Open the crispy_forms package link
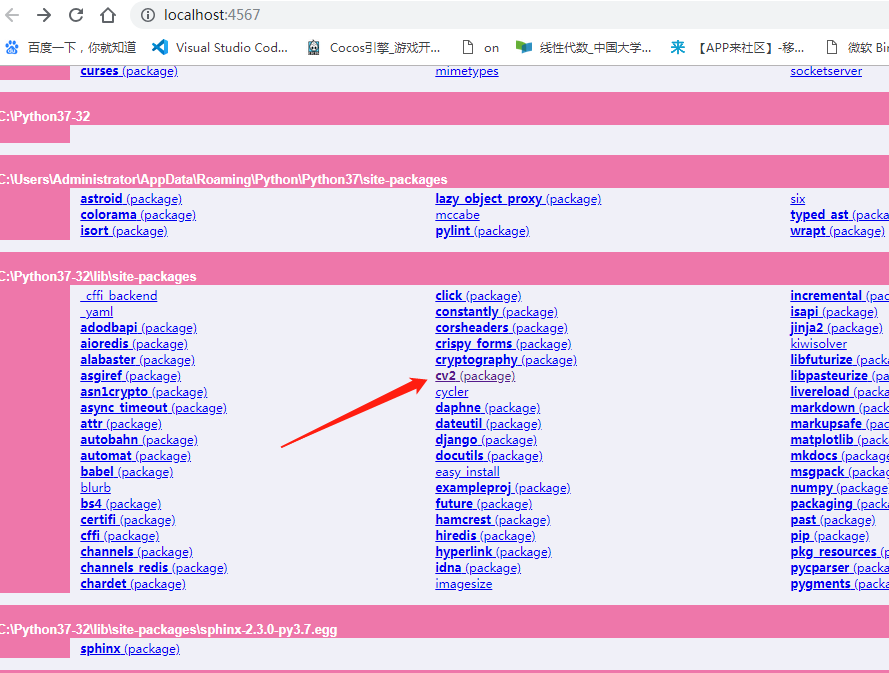889x673 pixels. pos(503,344)
